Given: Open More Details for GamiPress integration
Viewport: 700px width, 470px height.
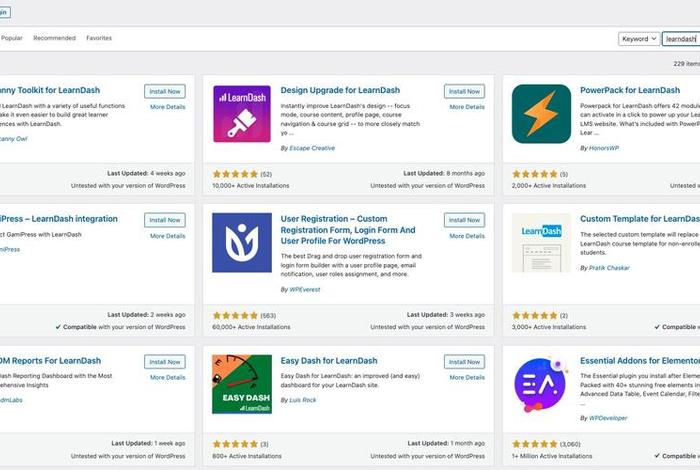Looking at the screenshot, I should [x=167, y=236].
